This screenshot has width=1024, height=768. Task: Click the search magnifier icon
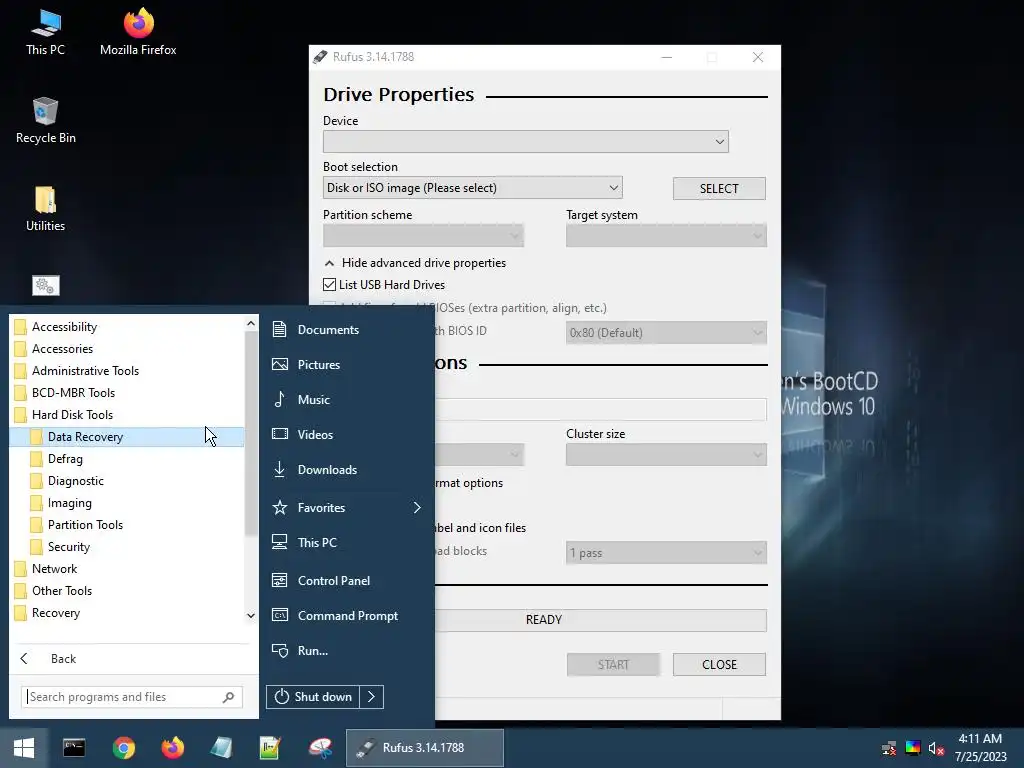click(228, 697)
